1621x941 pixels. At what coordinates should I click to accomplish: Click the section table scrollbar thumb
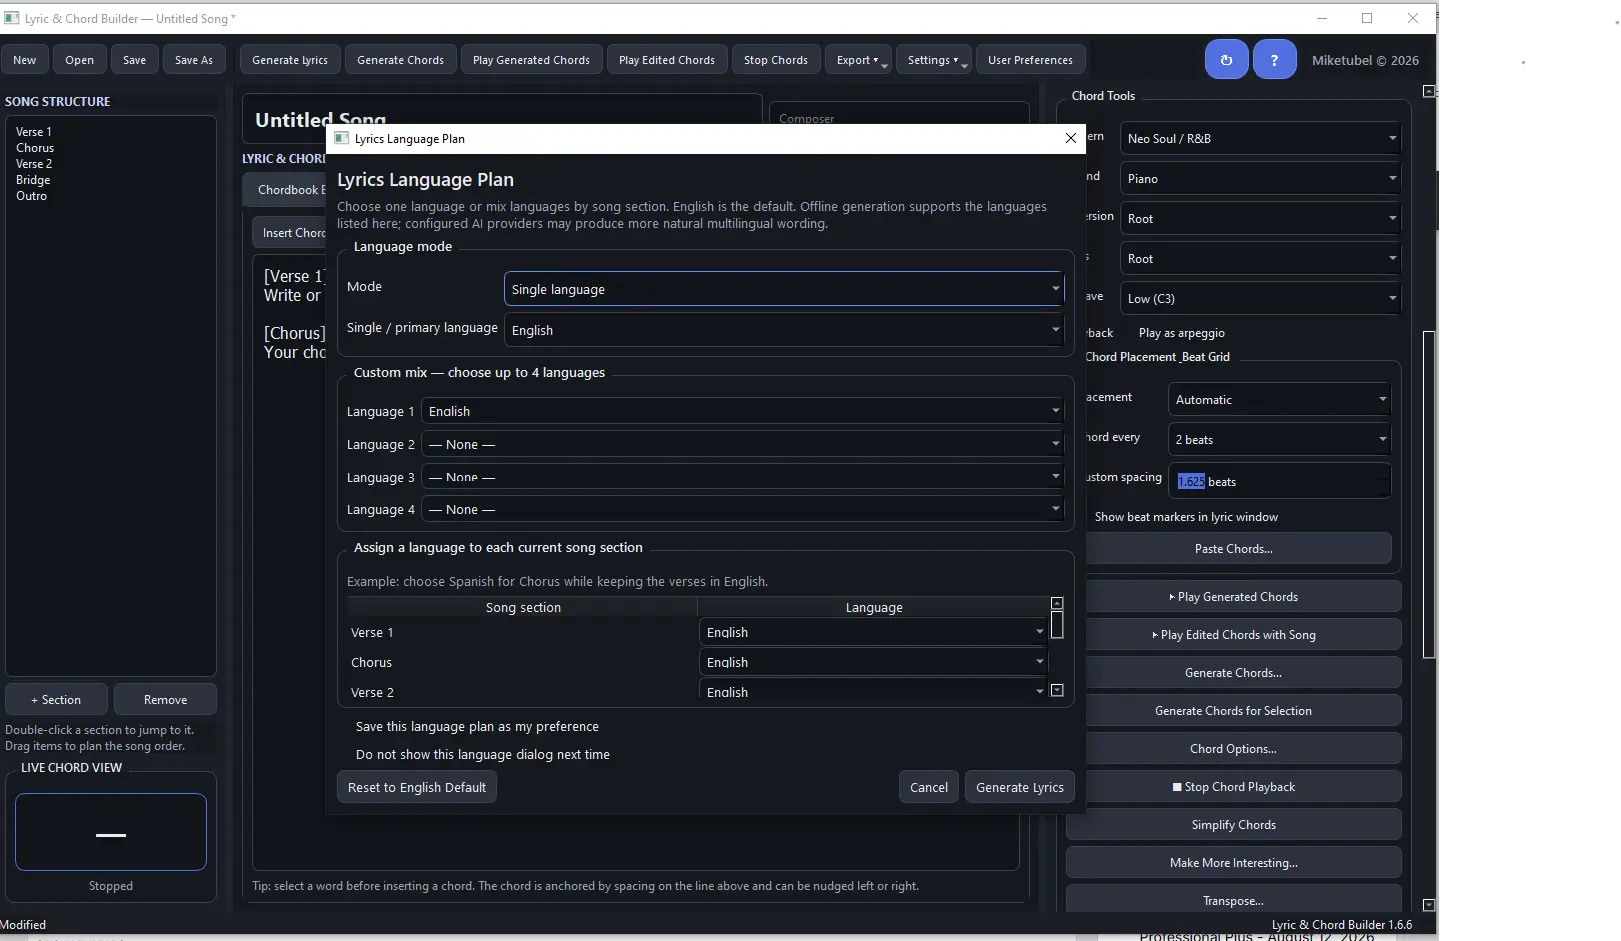[x=1057, y=625]
